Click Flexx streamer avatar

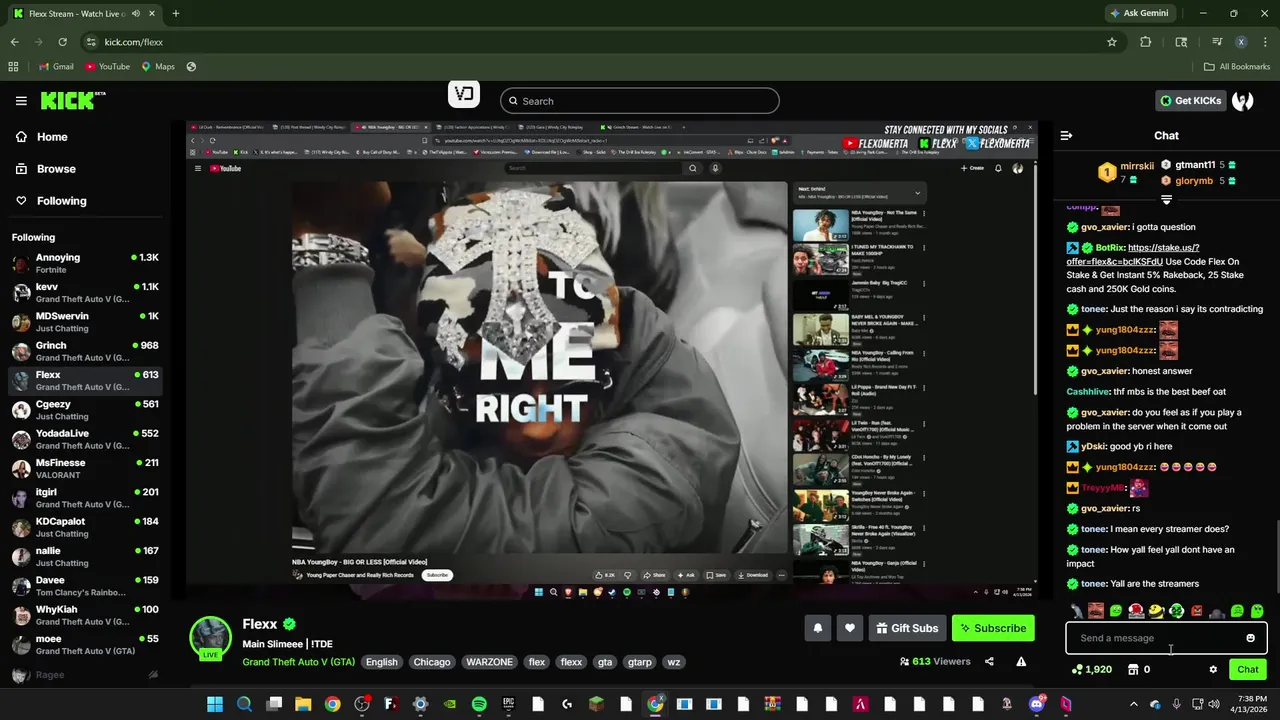[210, 638]
